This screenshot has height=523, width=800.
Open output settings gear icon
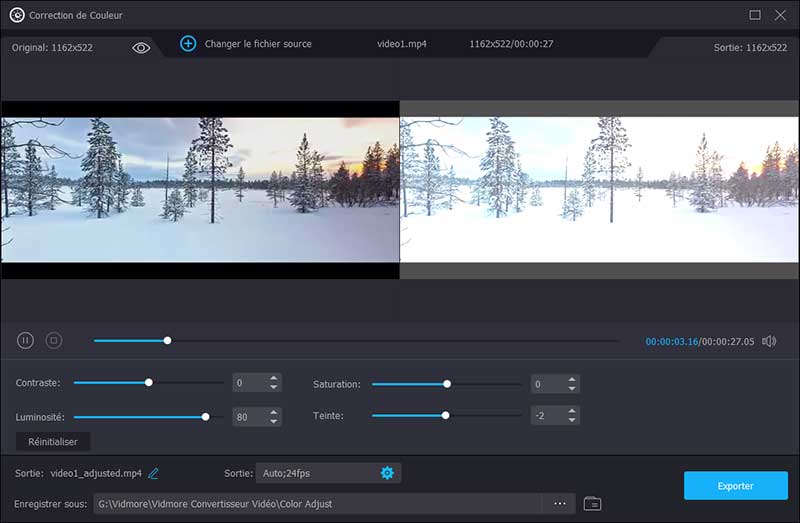click(x=387, y=473)
